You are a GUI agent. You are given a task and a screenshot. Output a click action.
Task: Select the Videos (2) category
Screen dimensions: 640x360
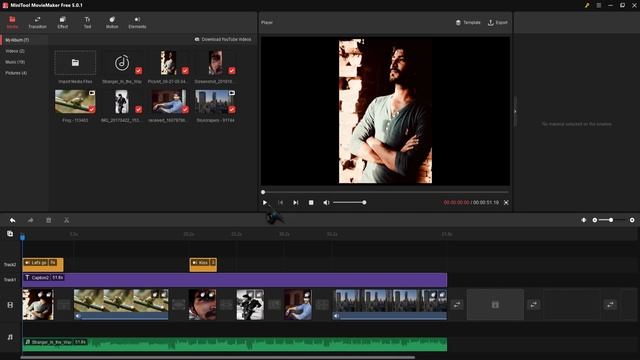click(x=15, y=51)
